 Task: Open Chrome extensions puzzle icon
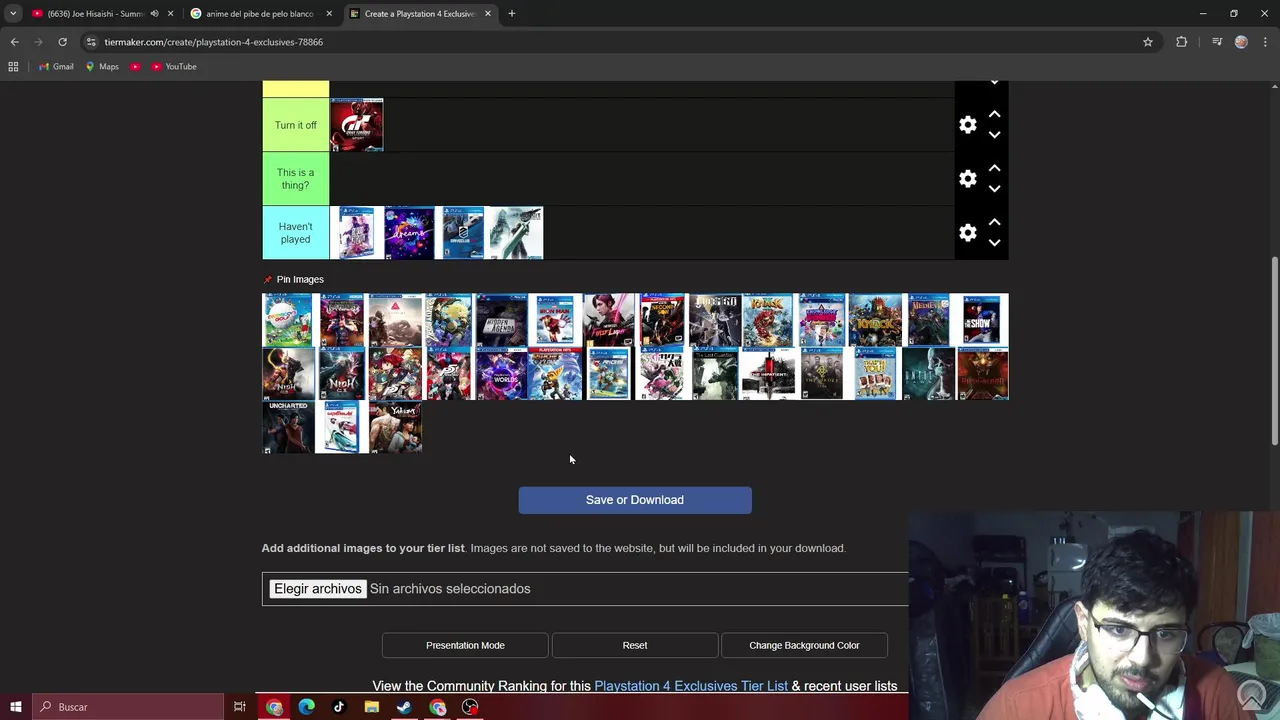click(1182, 42)
